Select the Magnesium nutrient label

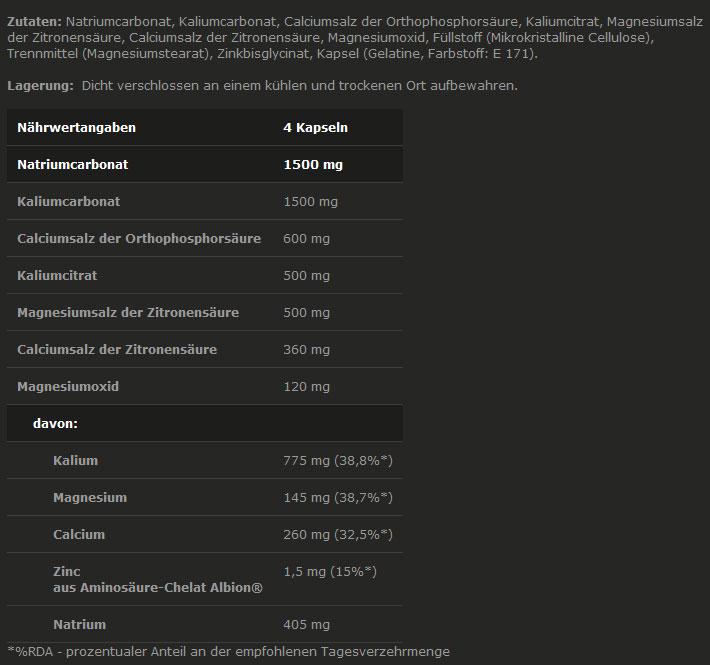coord(89,498)
